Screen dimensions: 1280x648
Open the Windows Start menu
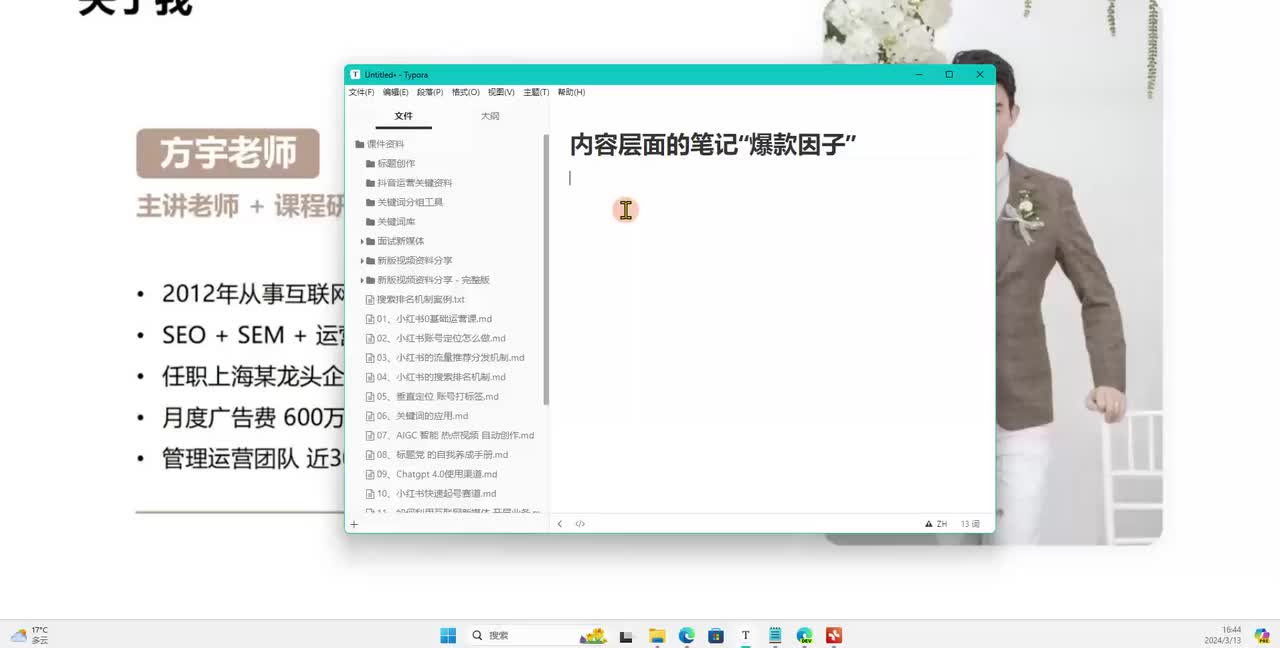tap(448, 635)
